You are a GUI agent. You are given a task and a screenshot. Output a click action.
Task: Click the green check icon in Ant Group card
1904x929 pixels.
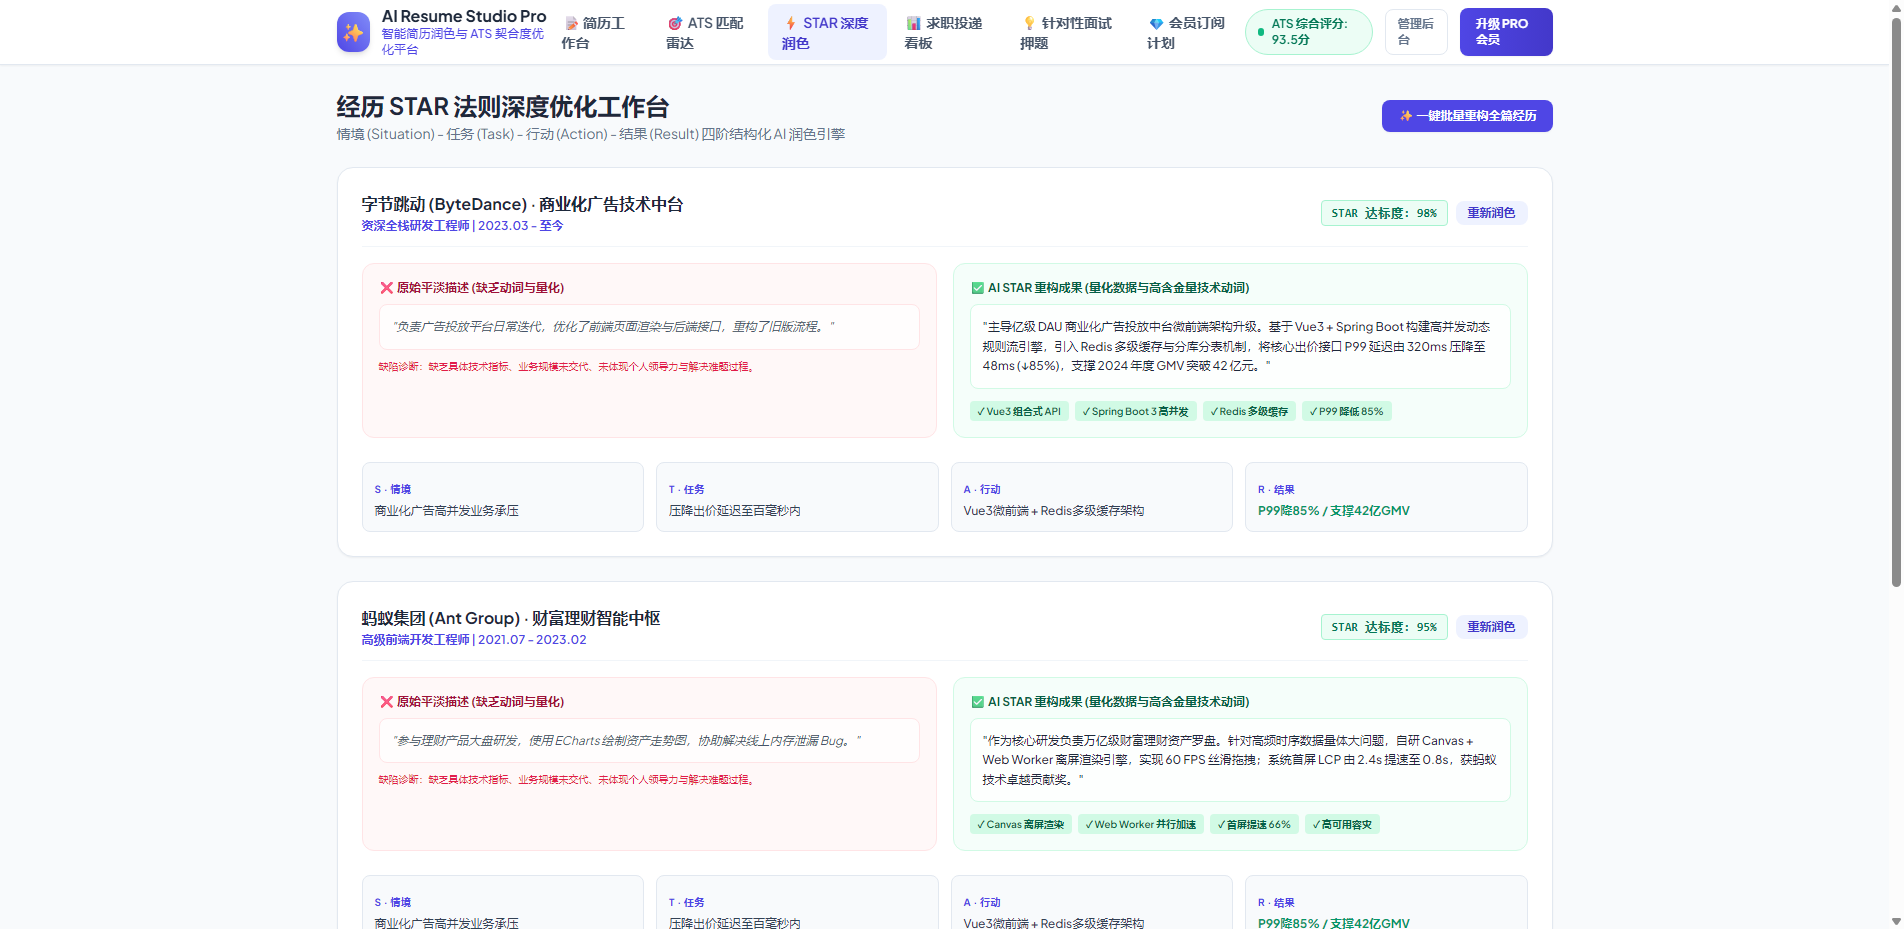[x=977, y=702]
